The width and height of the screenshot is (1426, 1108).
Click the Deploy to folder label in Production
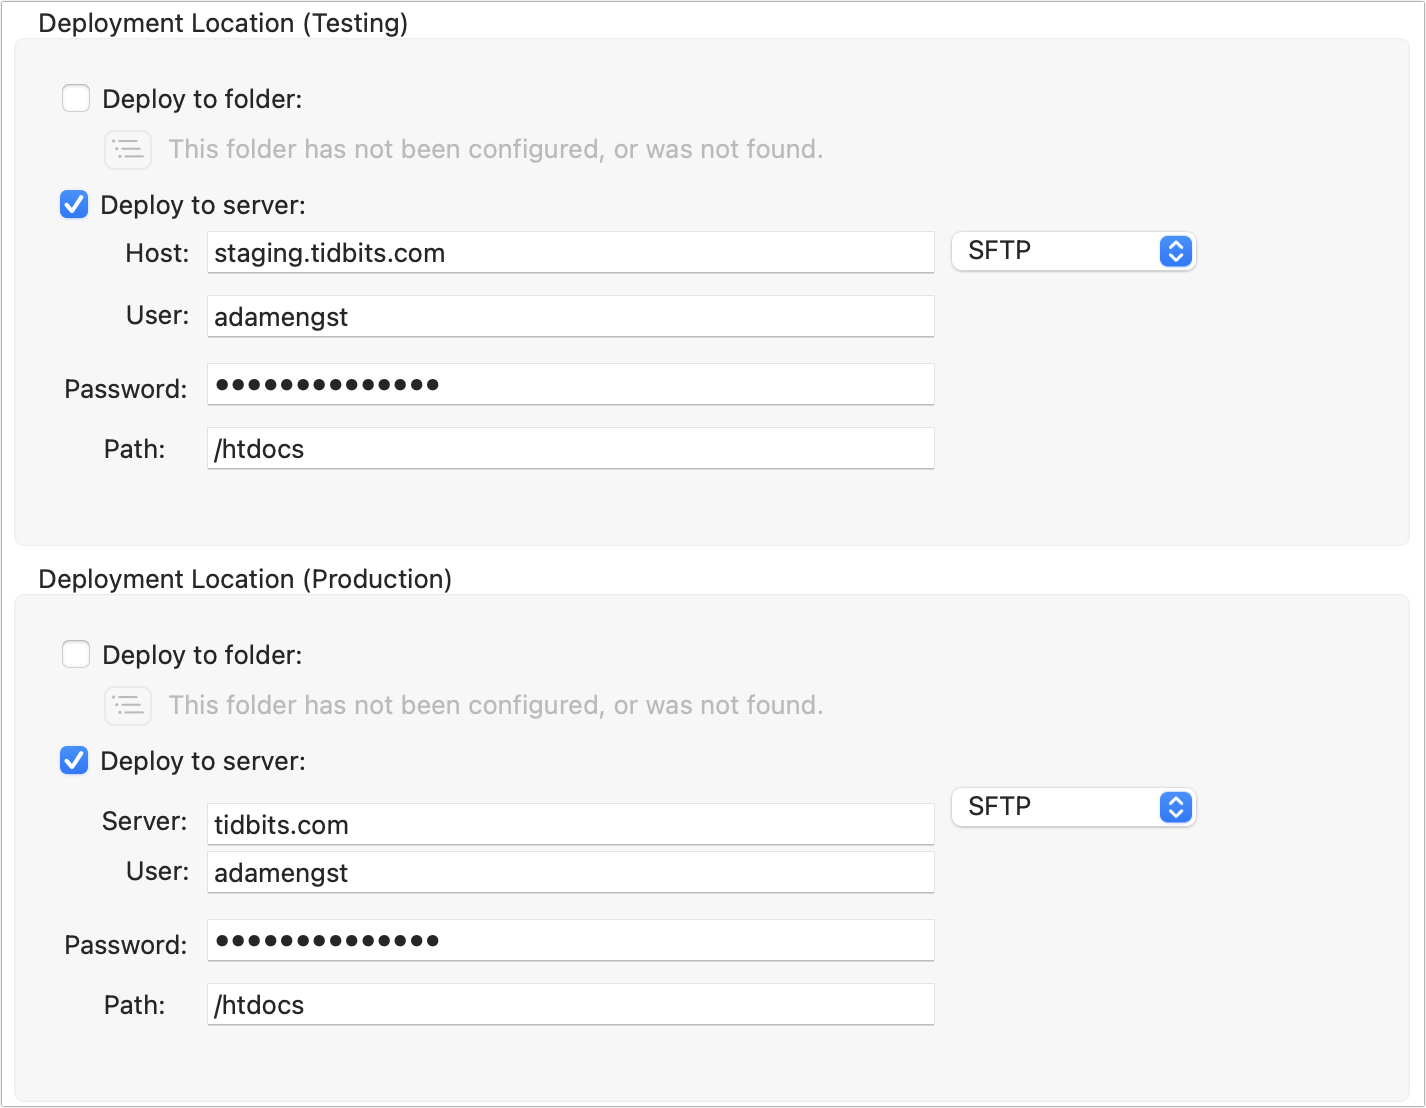click(x=202, y=655)
